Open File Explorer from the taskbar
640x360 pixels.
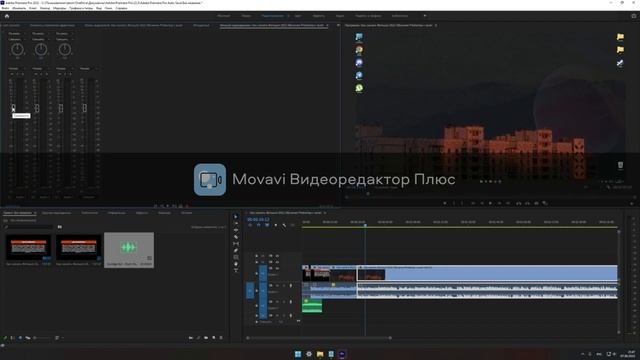tap(320, 354)
